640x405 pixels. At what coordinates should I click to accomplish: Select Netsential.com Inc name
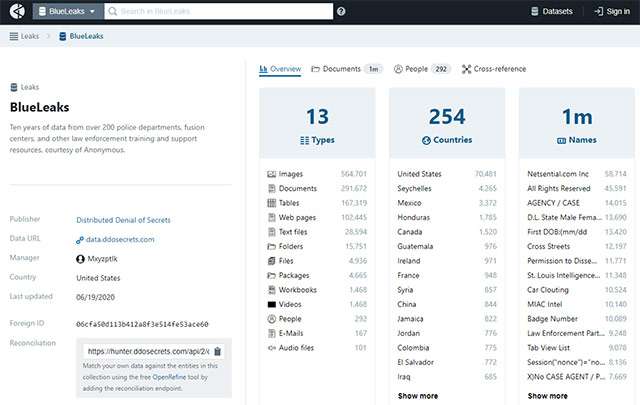(577, 174)
